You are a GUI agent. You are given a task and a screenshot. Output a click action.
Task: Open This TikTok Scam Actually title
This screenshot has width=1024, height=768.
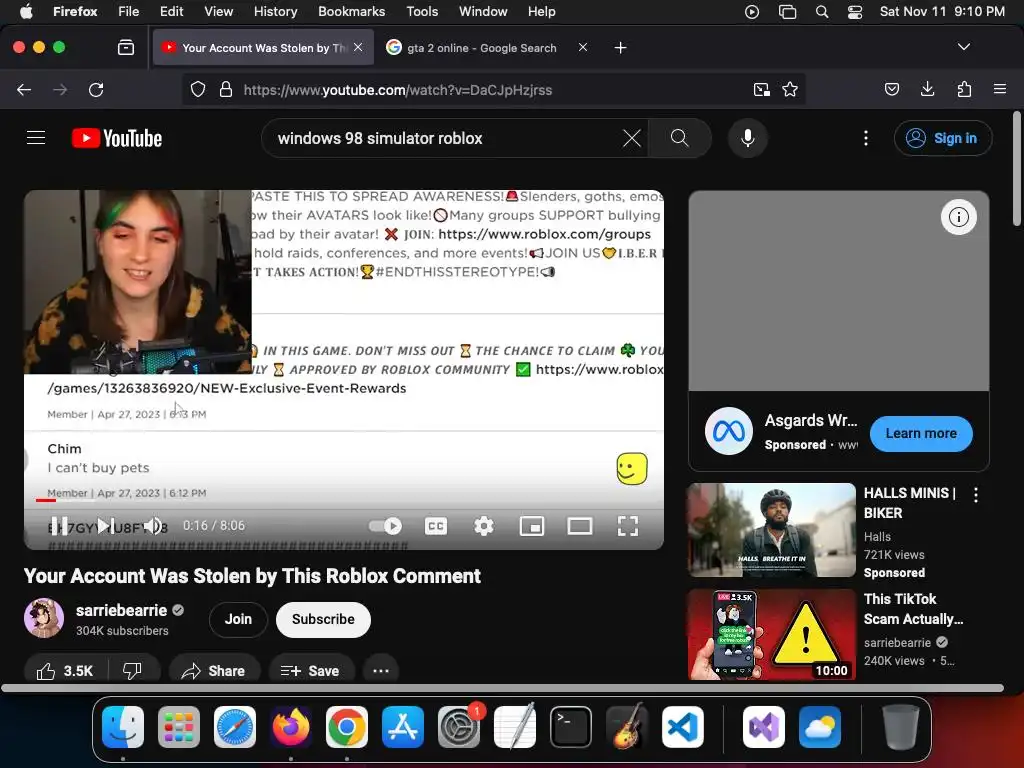(913, 609)
